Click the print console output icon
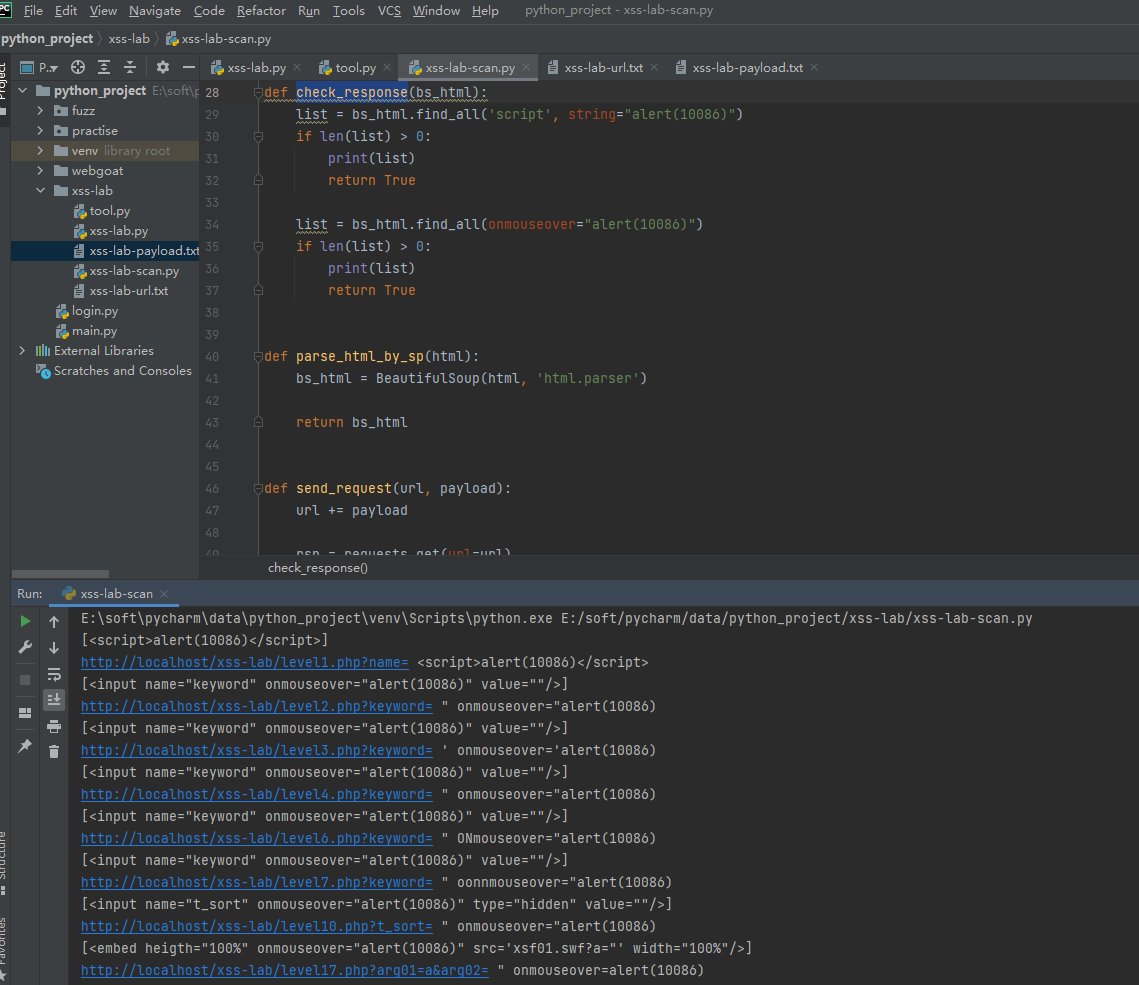The width and height of the screenshot is (1139, 985). coord(54,726)
